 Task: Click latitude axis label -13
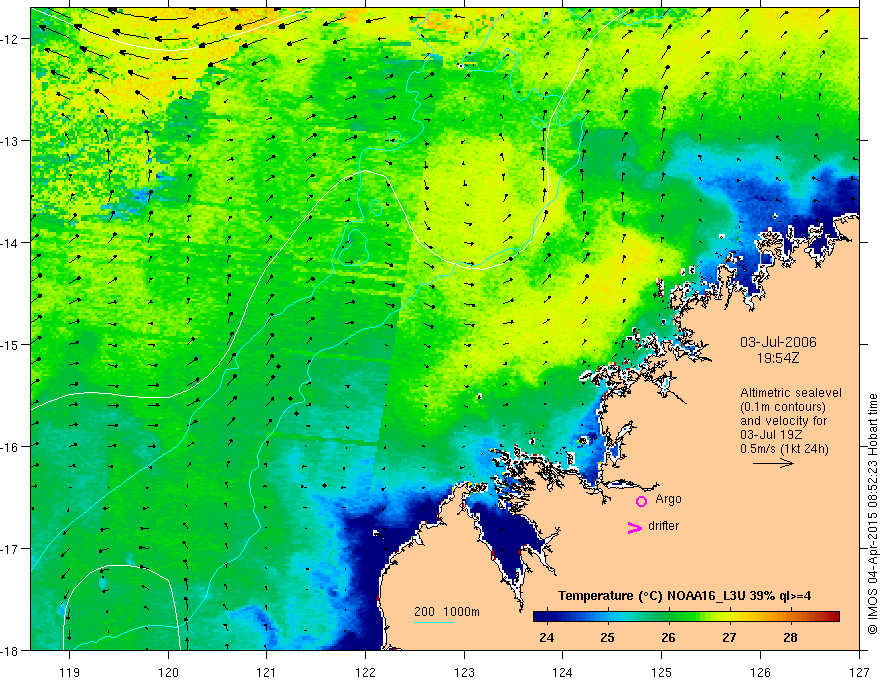click(10, 141)
